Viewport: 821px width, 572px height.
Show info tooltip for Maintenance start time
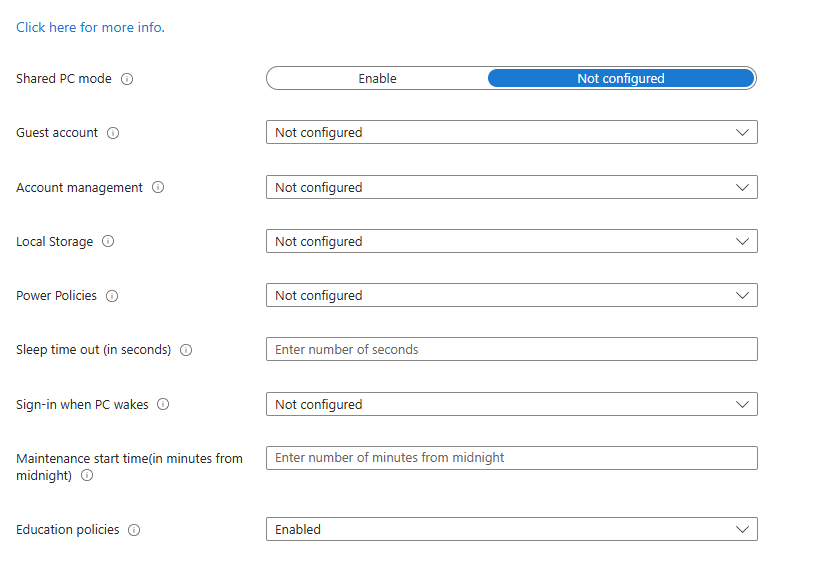(x=87, y=476)
